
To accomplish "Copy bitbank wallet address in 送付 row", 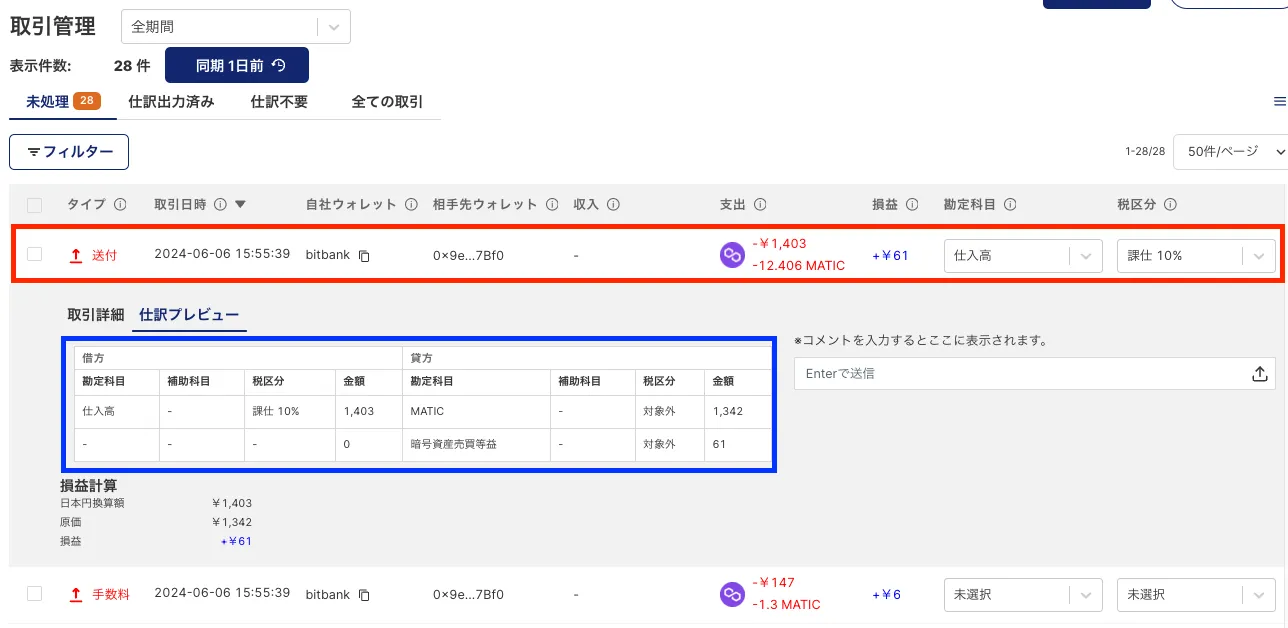I will point(365,256).
